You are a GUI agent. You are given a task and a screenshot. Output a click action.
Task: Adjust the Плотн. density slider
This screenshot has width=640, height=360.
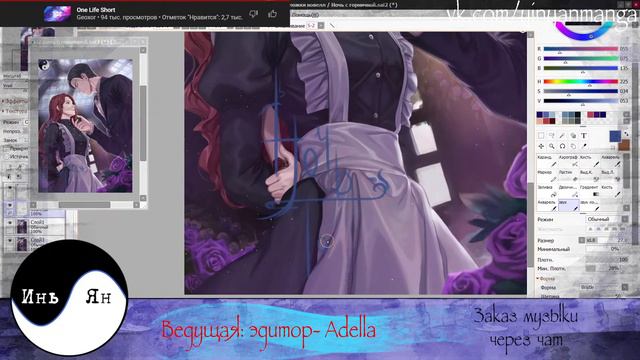[607, 260]
